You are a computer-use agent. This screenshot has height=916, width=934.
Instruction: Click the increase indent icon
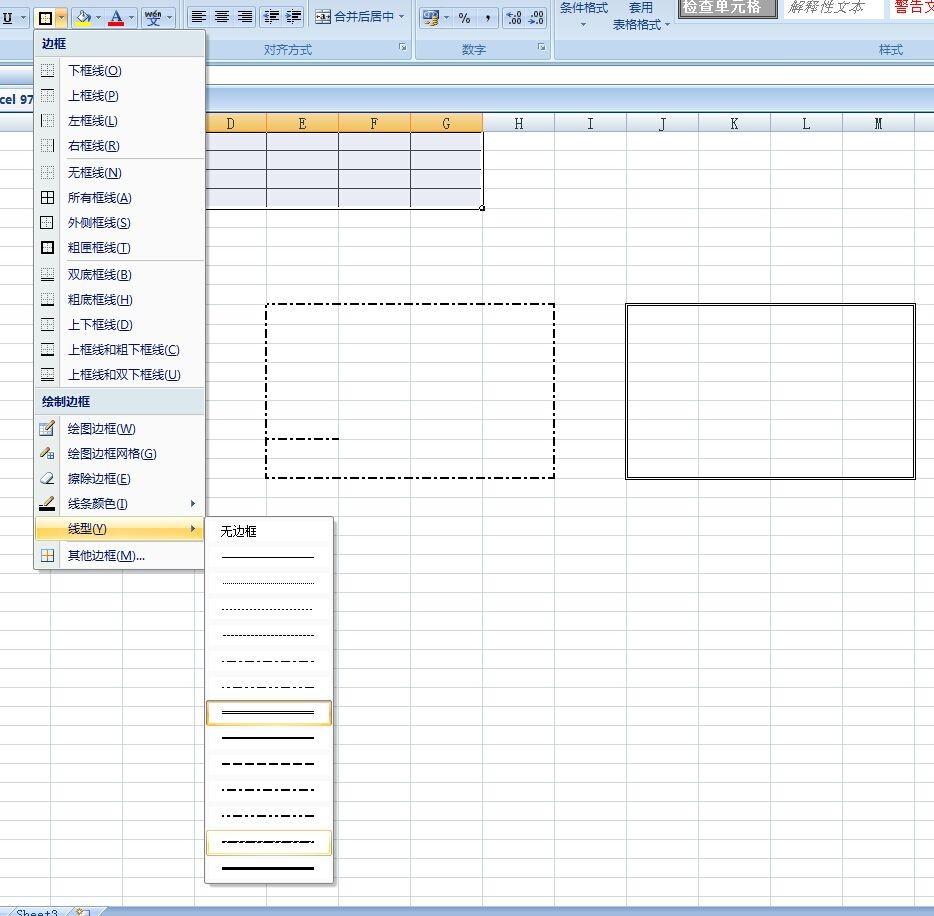(x=294, y=17)
